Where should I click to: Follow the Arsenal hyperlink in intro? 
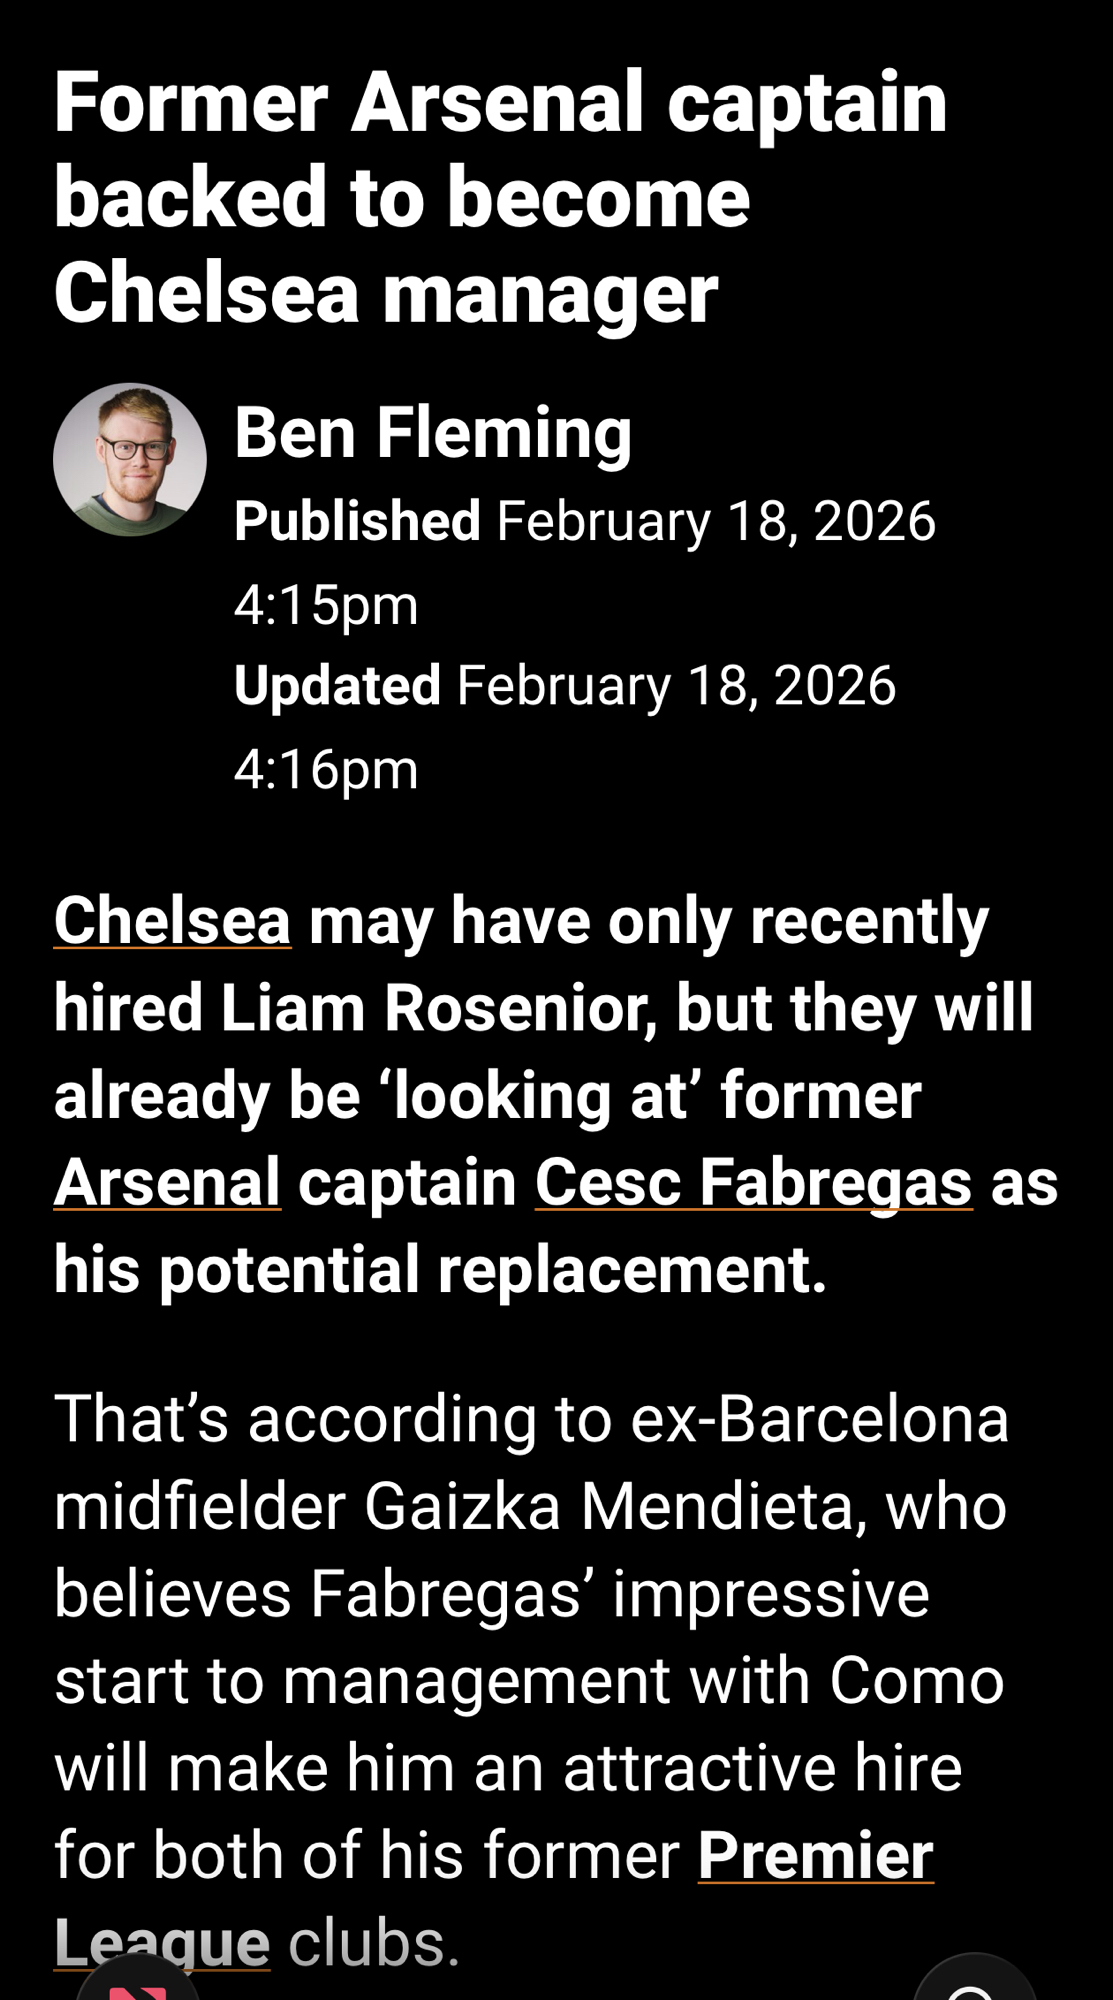click(167, 1182)
